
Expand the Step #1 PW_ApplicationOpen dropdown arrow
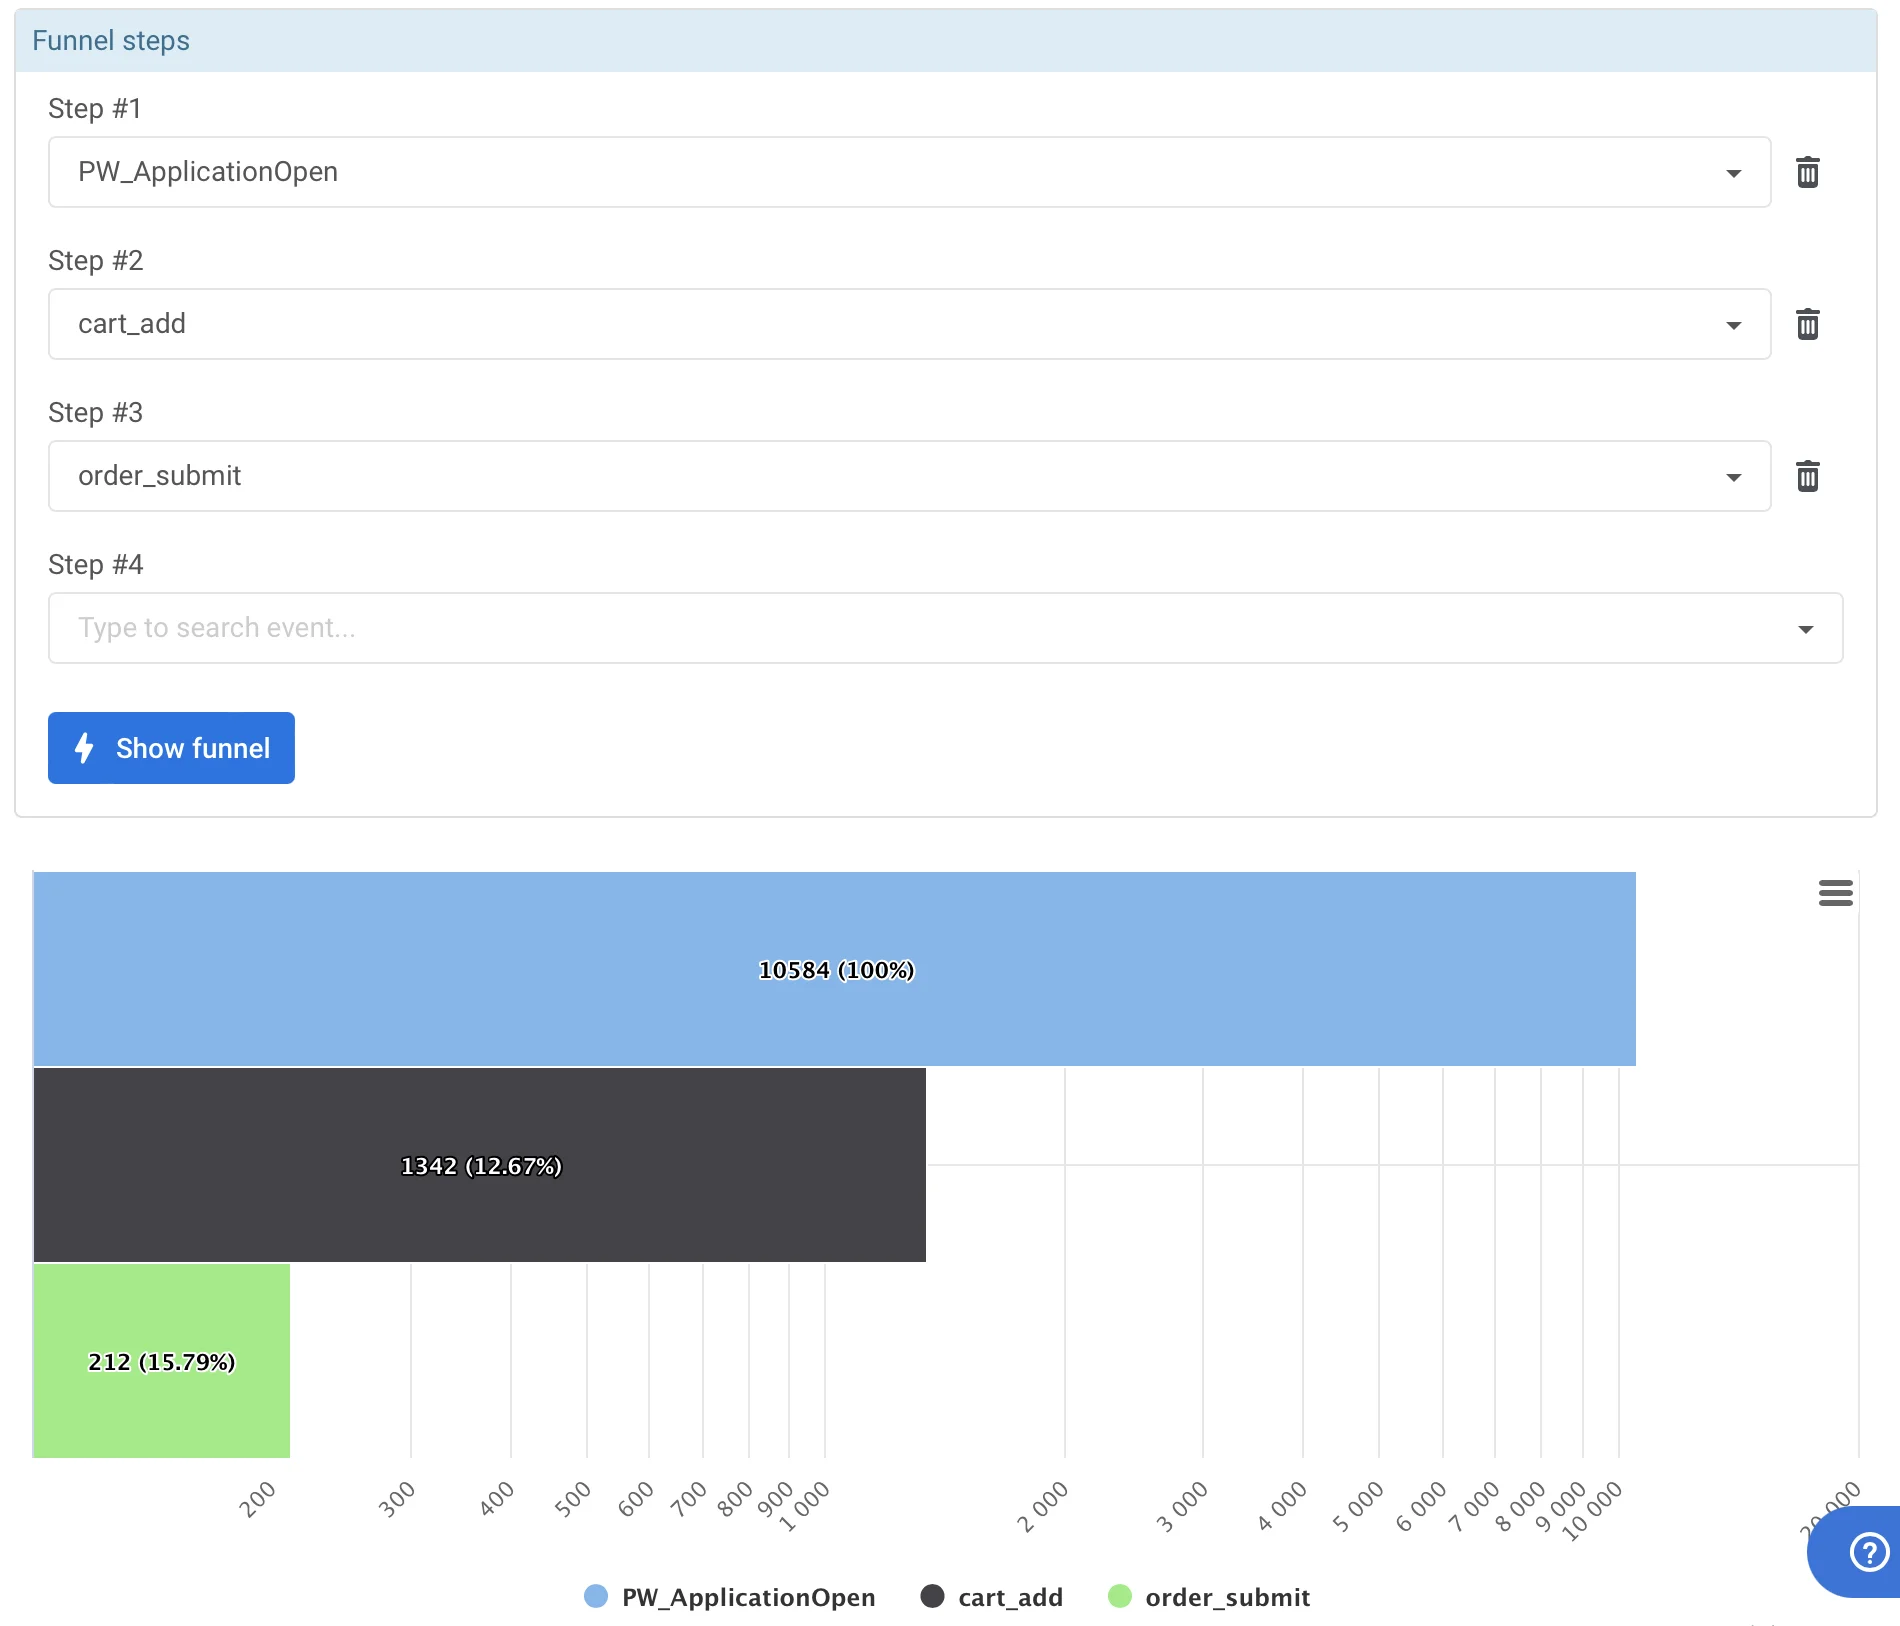pyautogui.click(x=1733, y=173)
